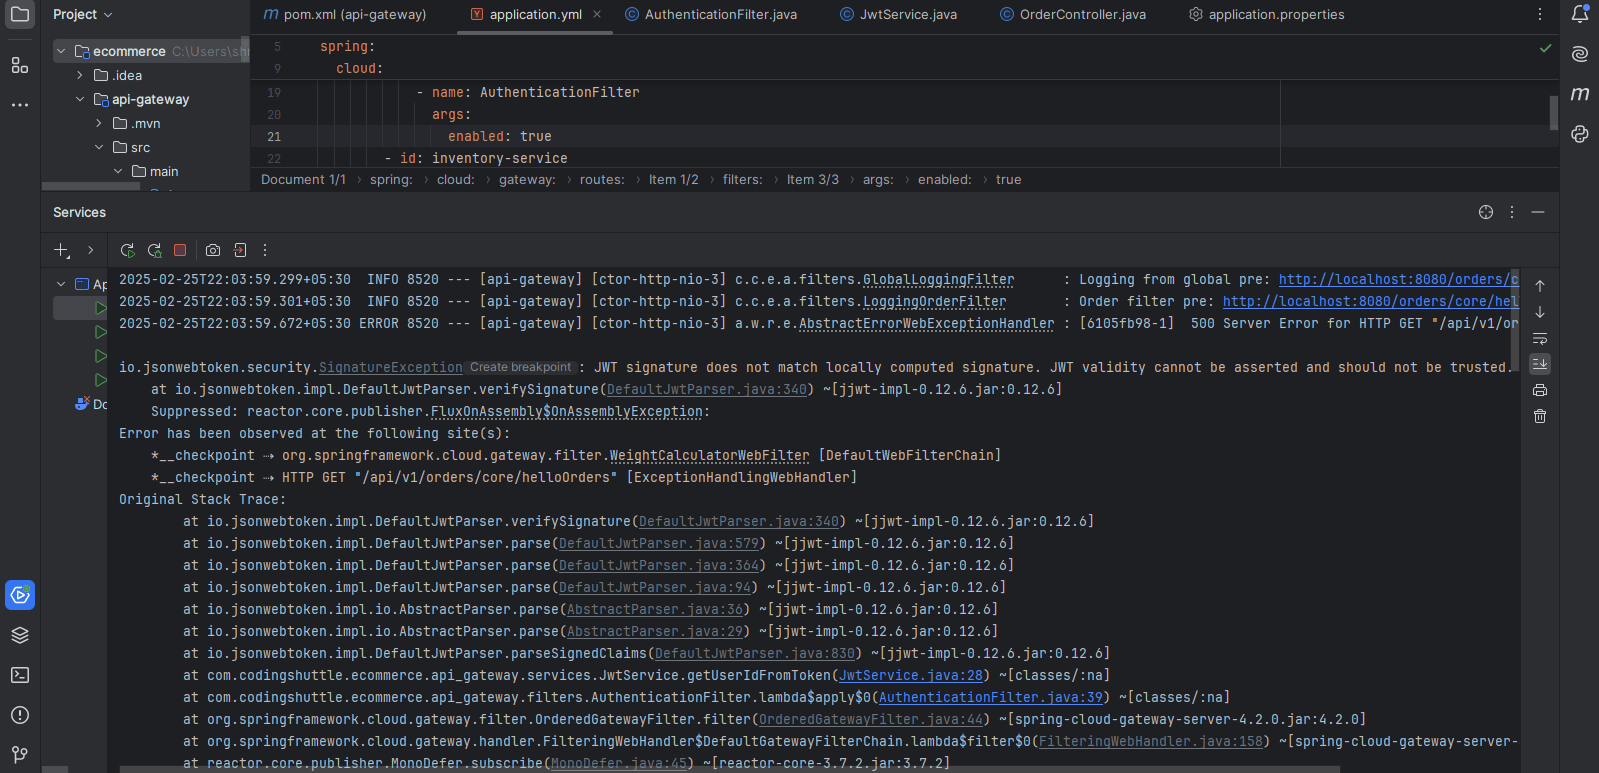The height and width of the screenshot is (773, 1599).
Task: Click the green inspections checkmark in editor
Action: click(x=1545, y=47)
